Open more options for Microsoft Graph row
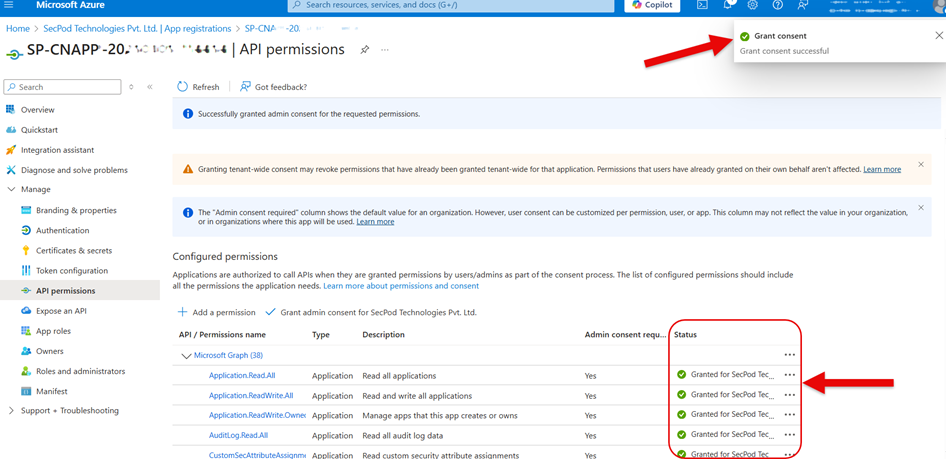 coord(789,355)
